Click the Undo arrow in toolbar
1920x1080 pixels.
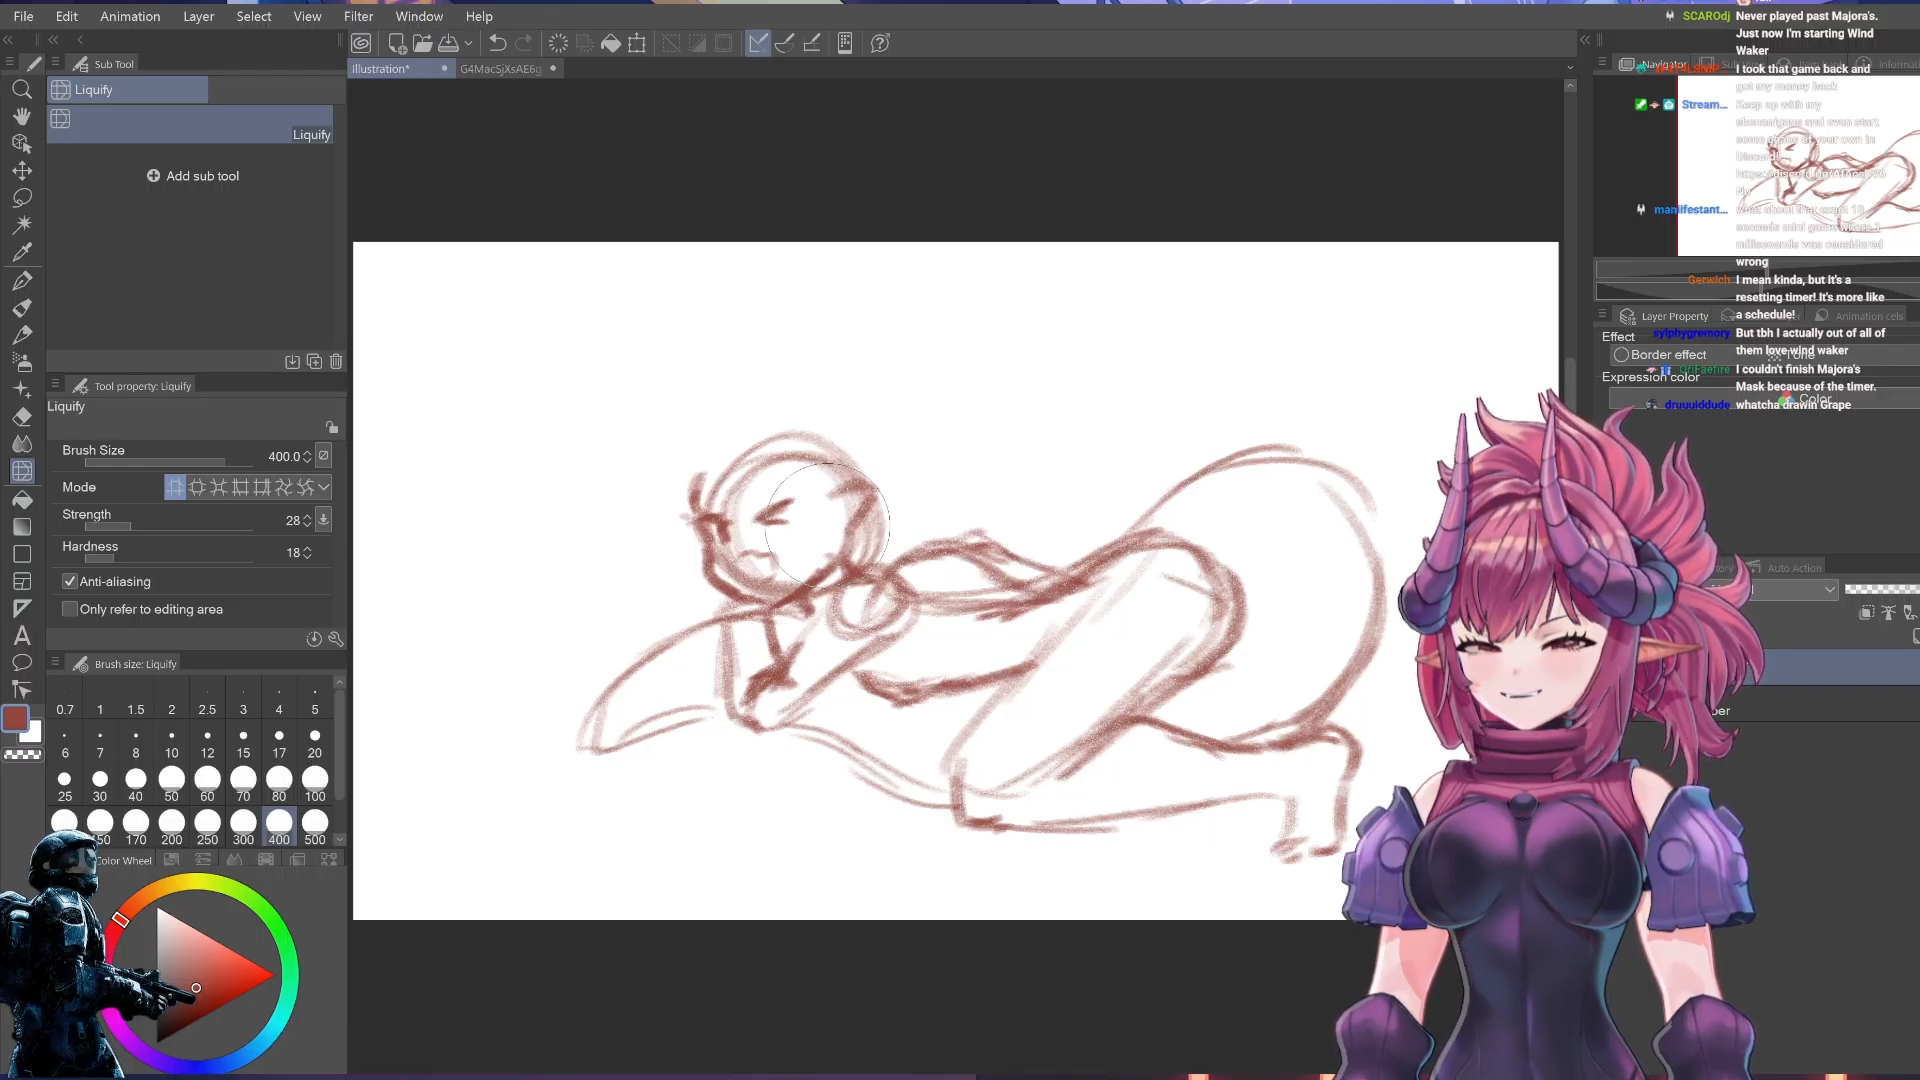coord(497,43)
